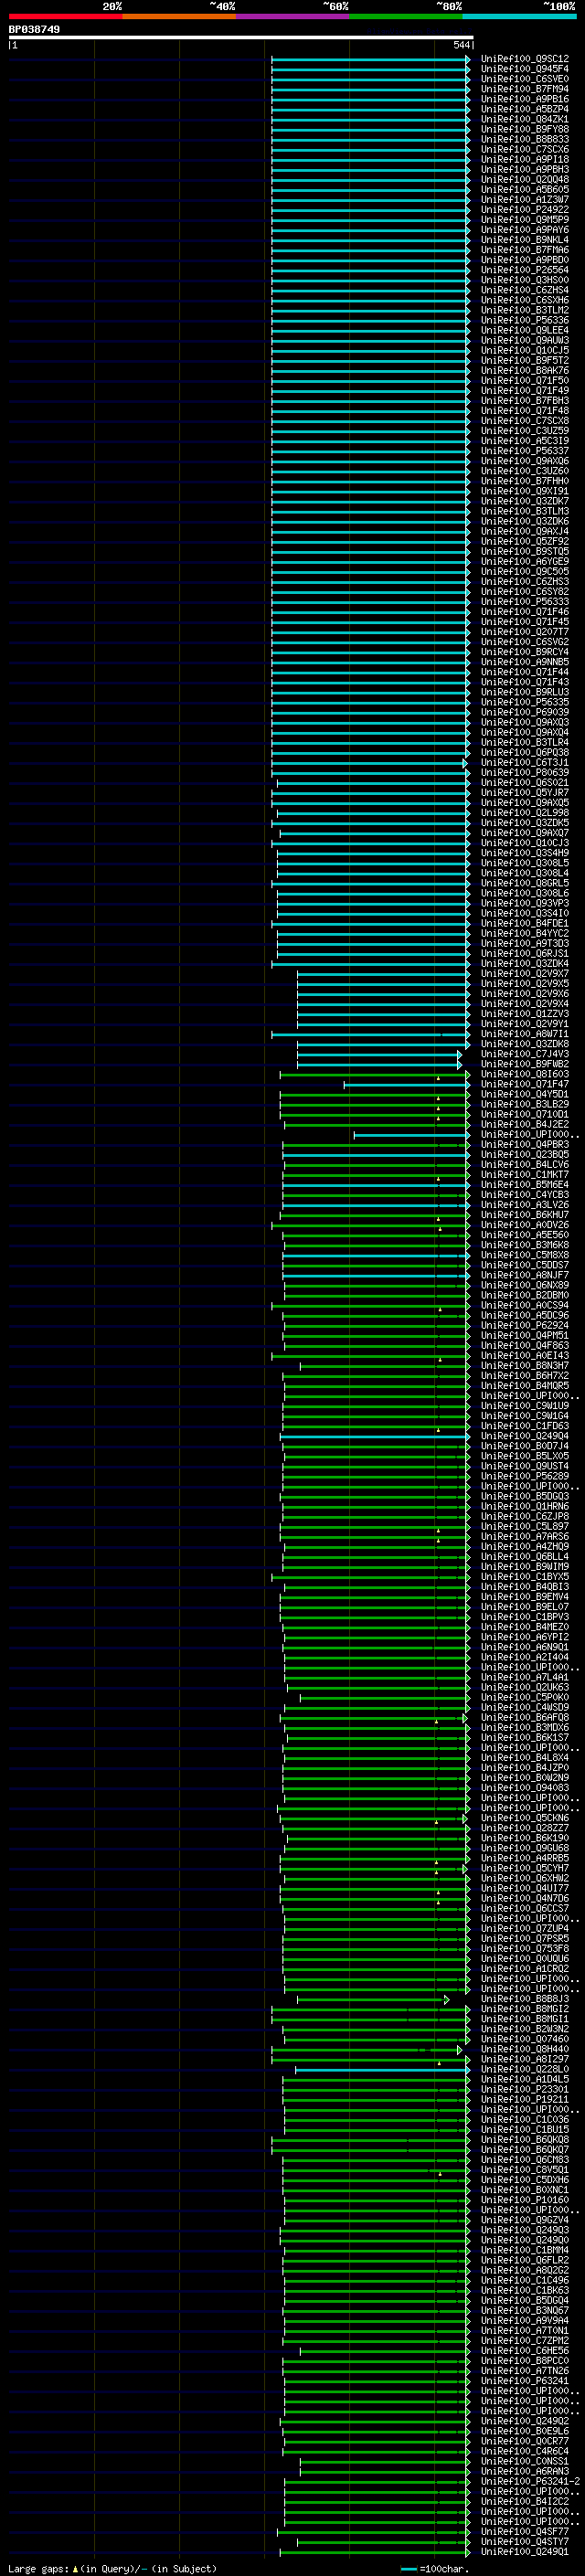The image size is (585, 2576).
Task: Open UniRef100_B9NKL4
Action: 524,239
